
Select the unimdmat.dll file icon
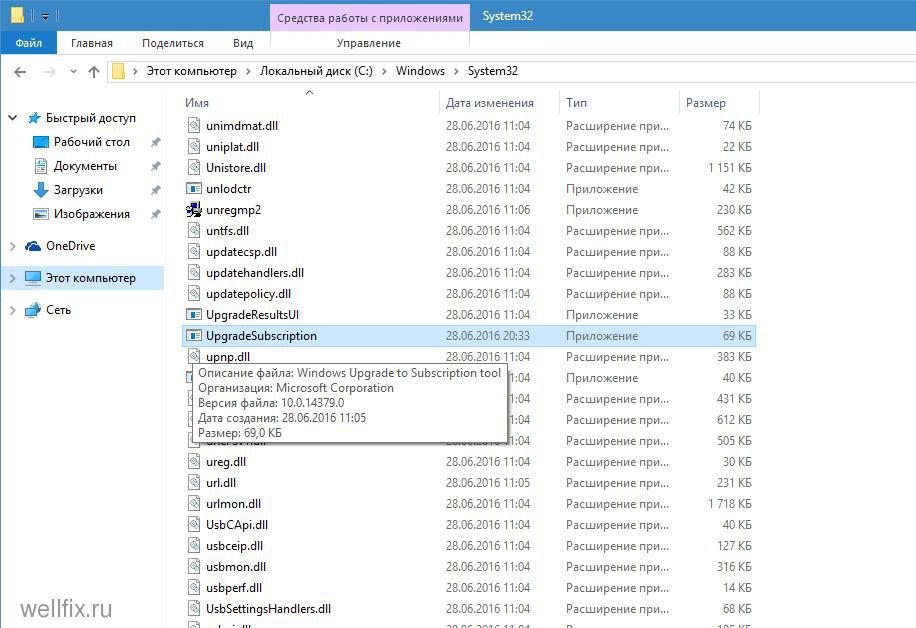pos(194,126)
